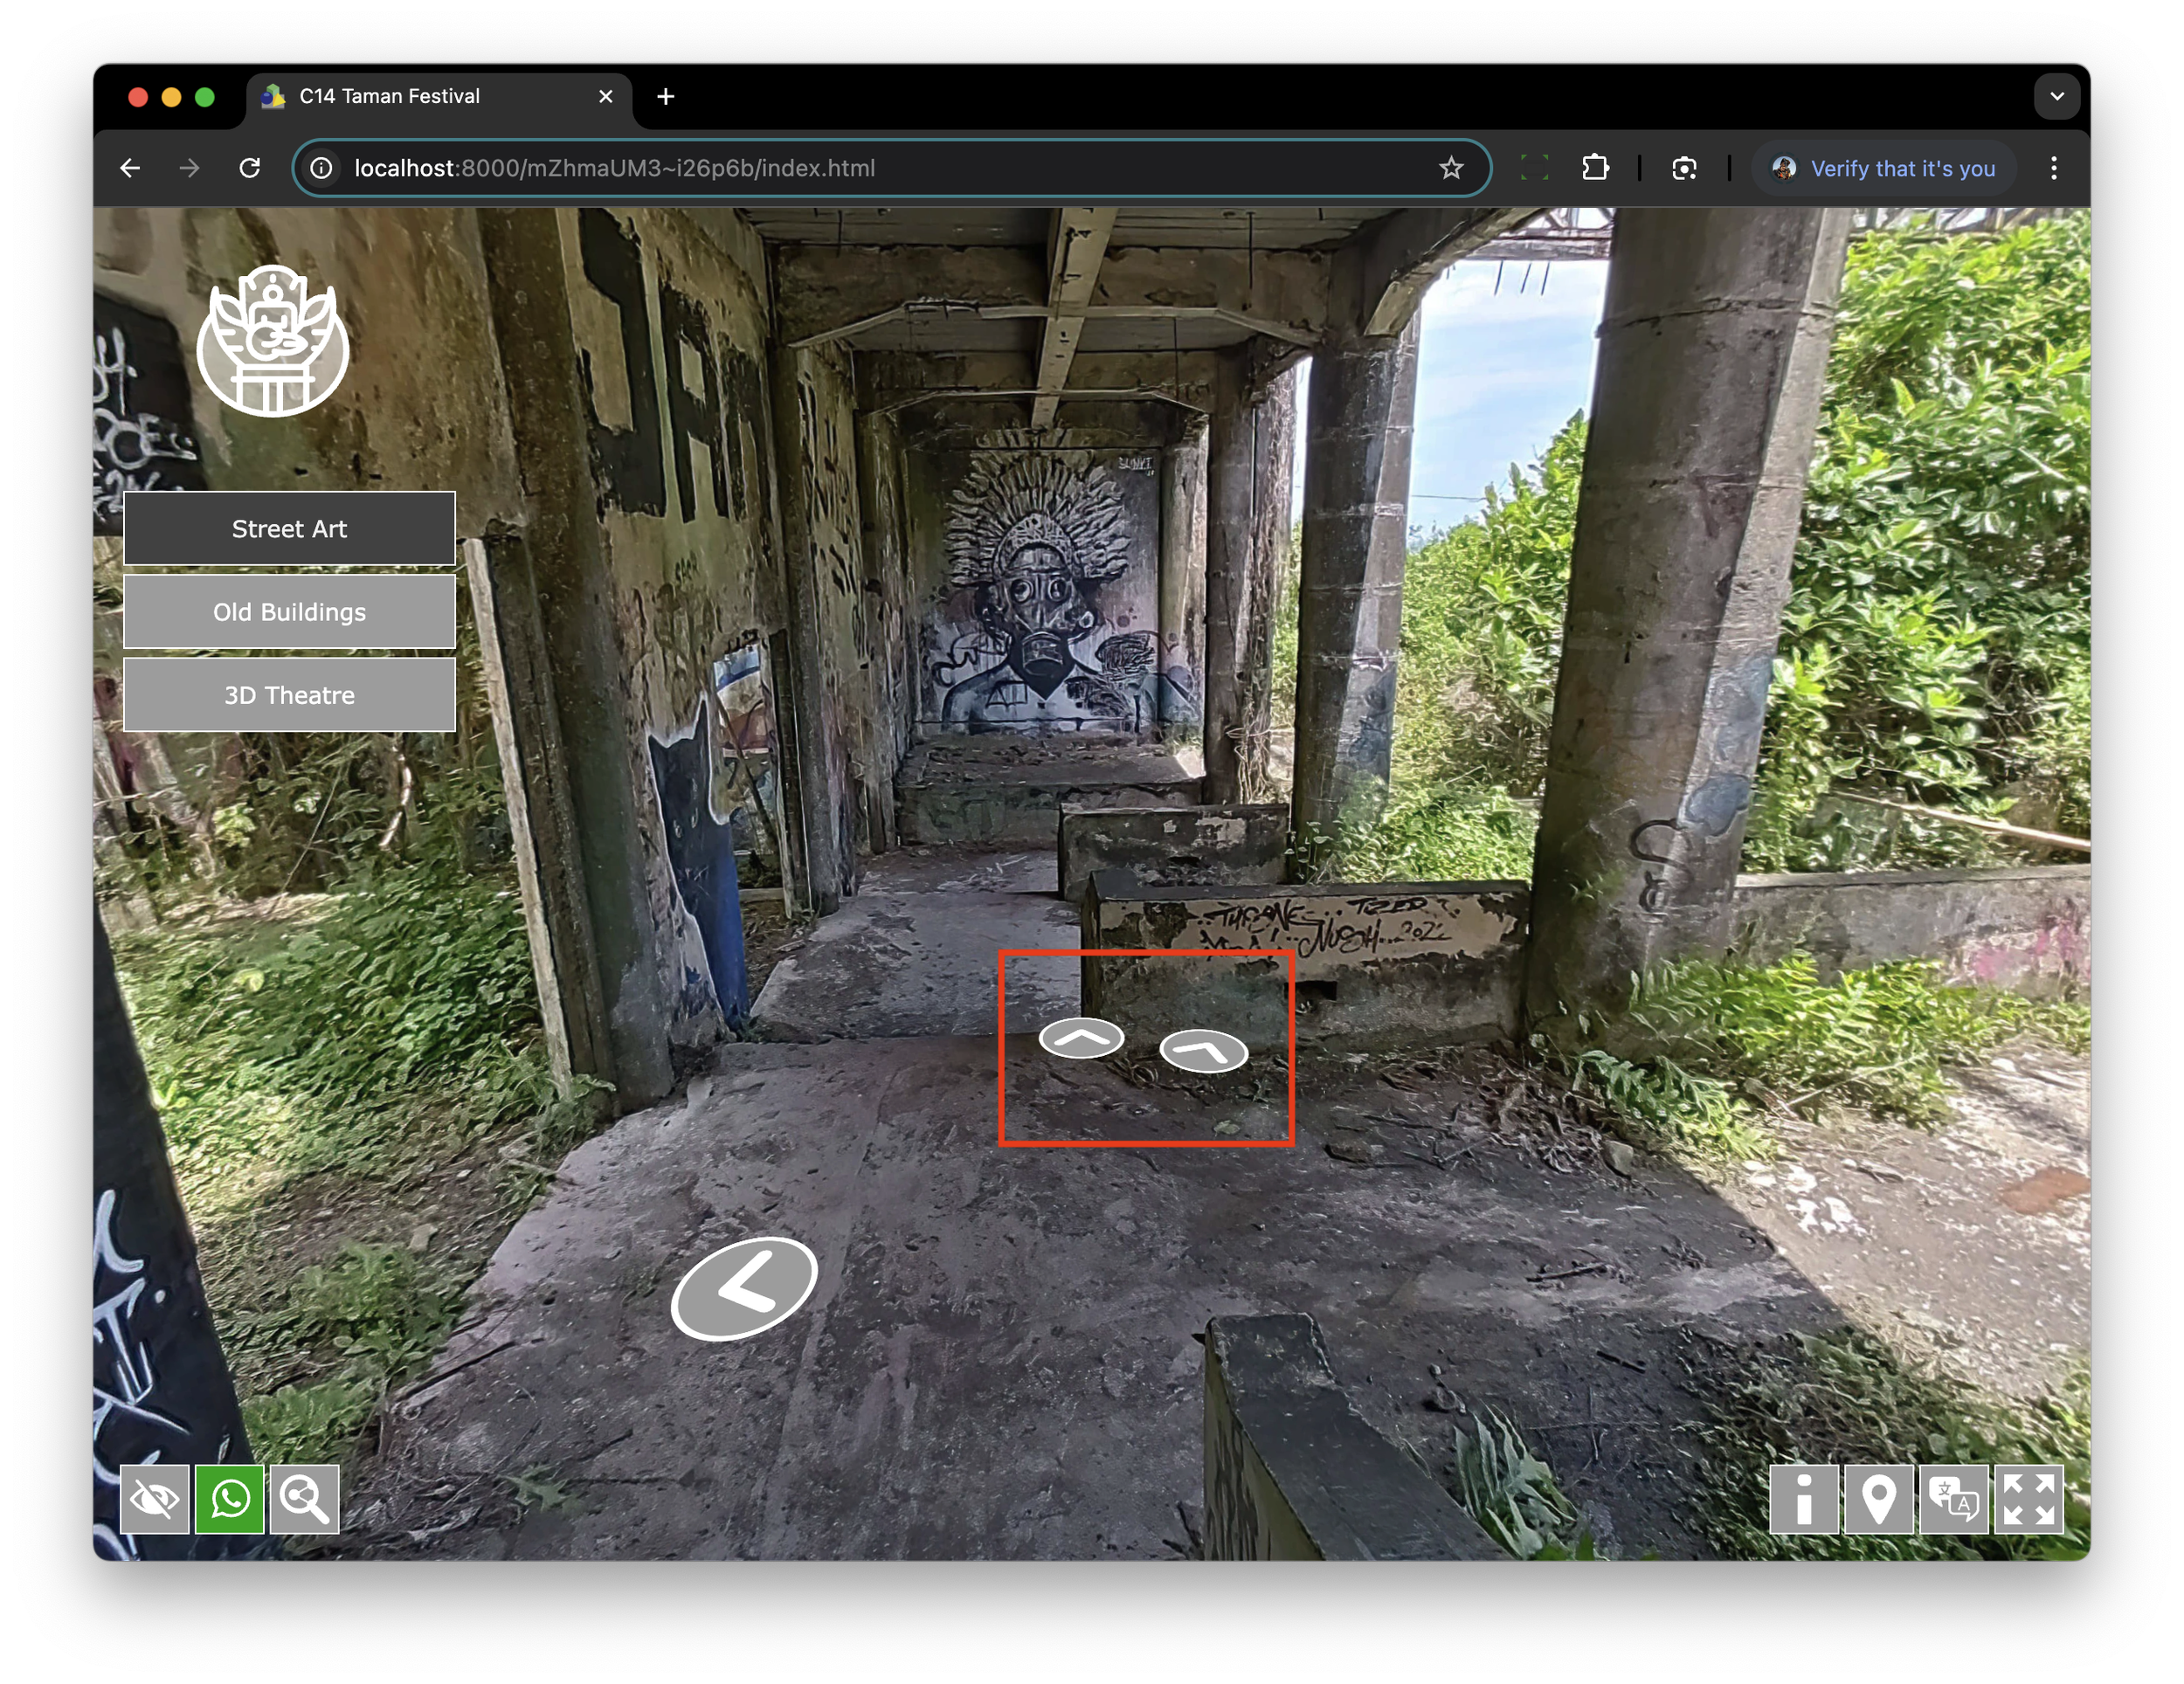Select the Old Buildings menu item

click(x=289, y=612)
